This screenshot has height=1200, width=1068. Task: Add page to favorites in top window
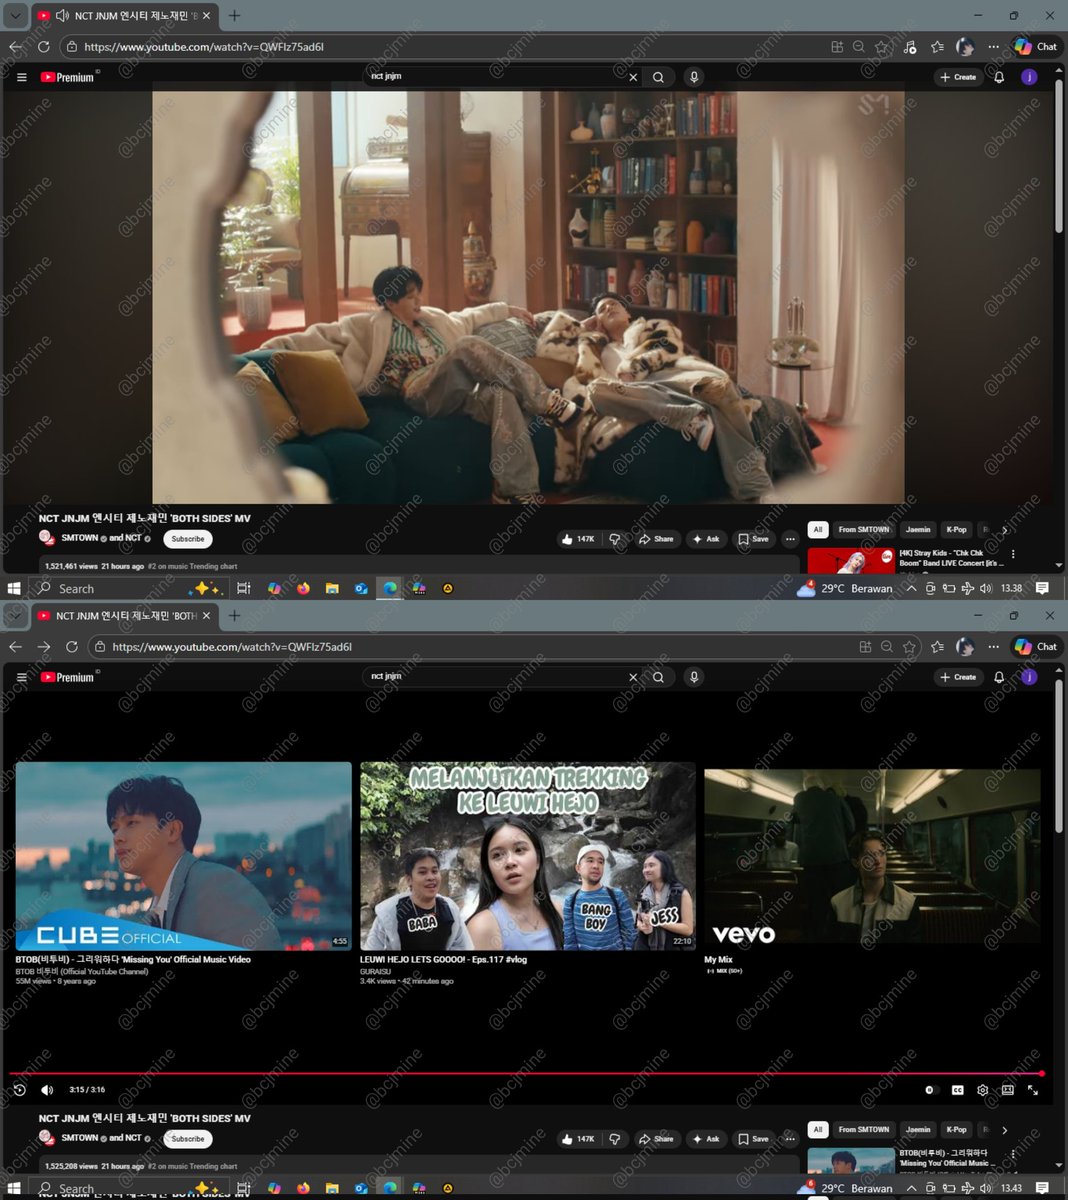[881, 47]
